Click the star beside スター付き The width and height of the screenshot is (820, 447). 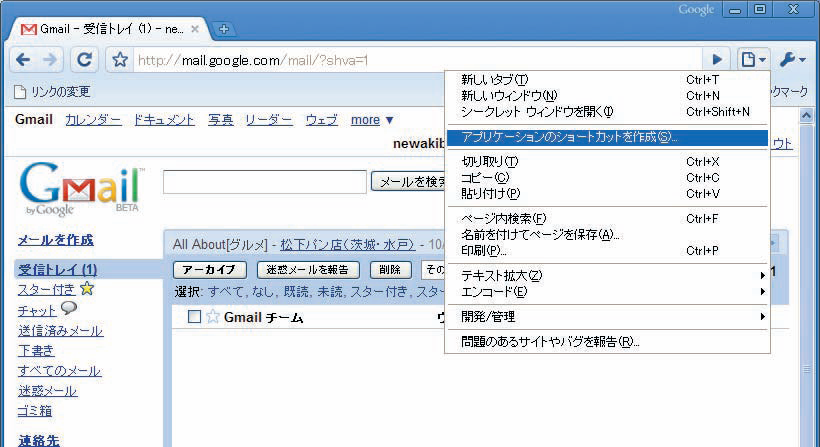click(x=87, y=288)
